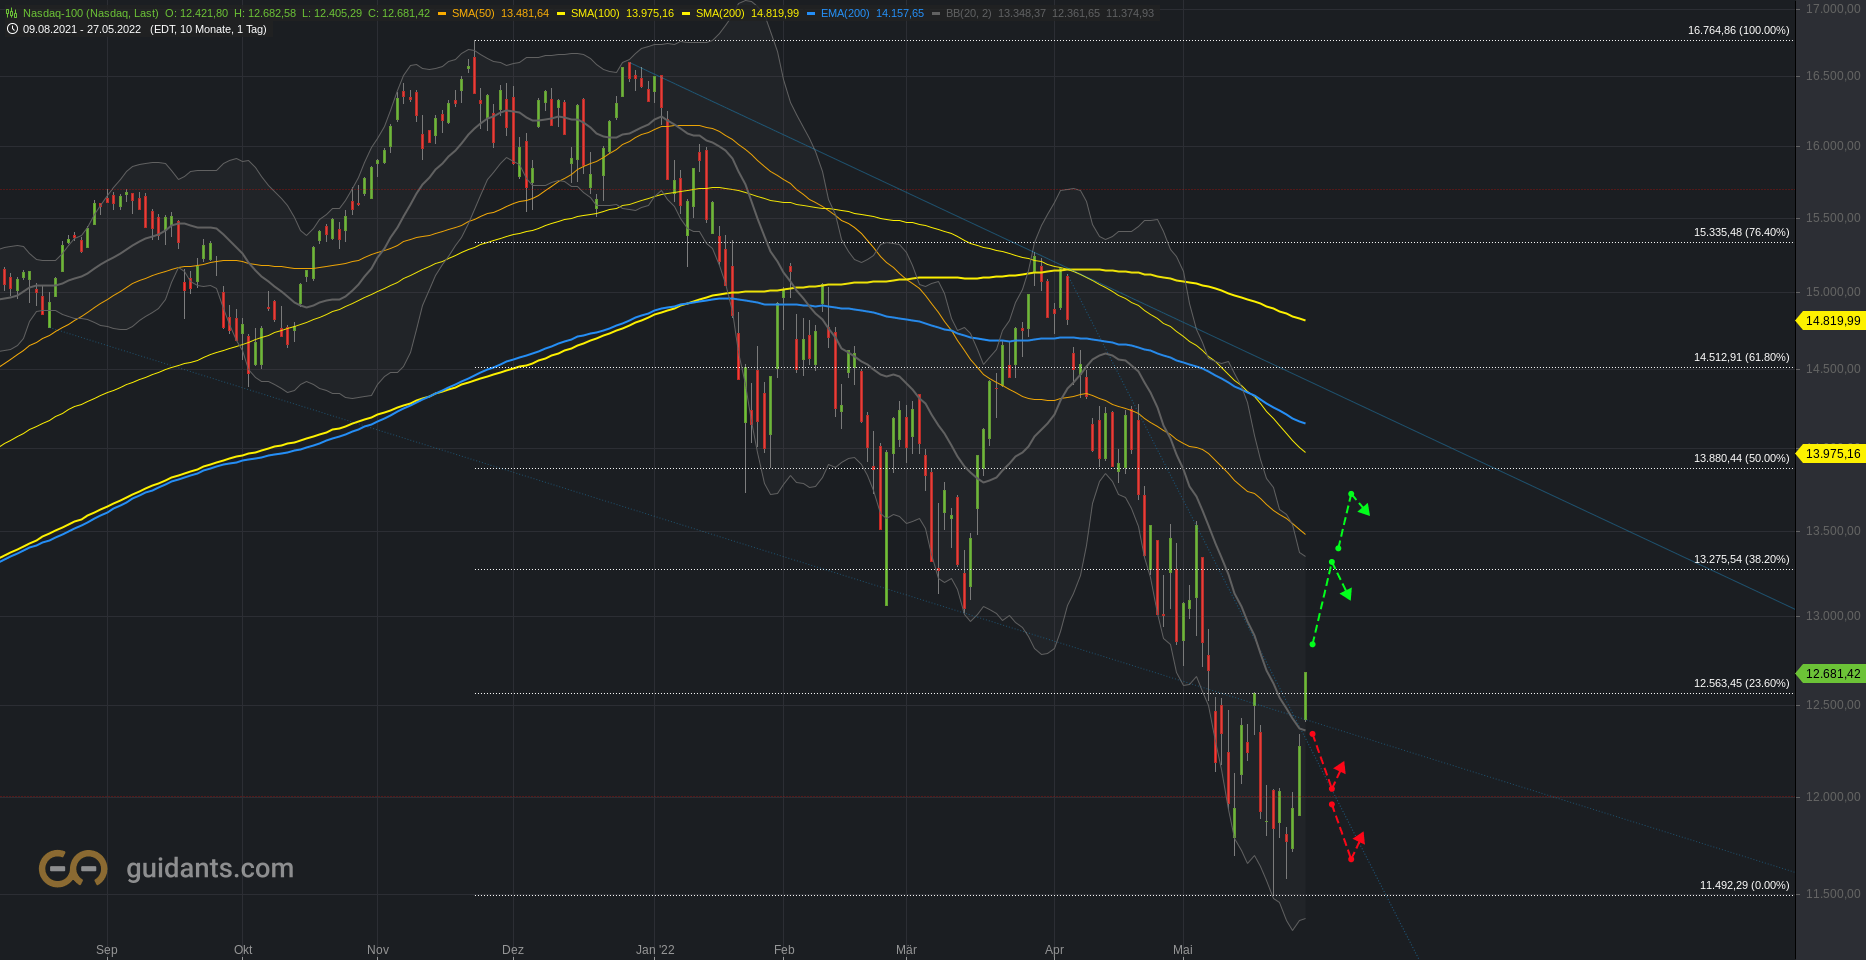
Task: Select the SMA(200) indicator label
Action: [x=720, y=13]
